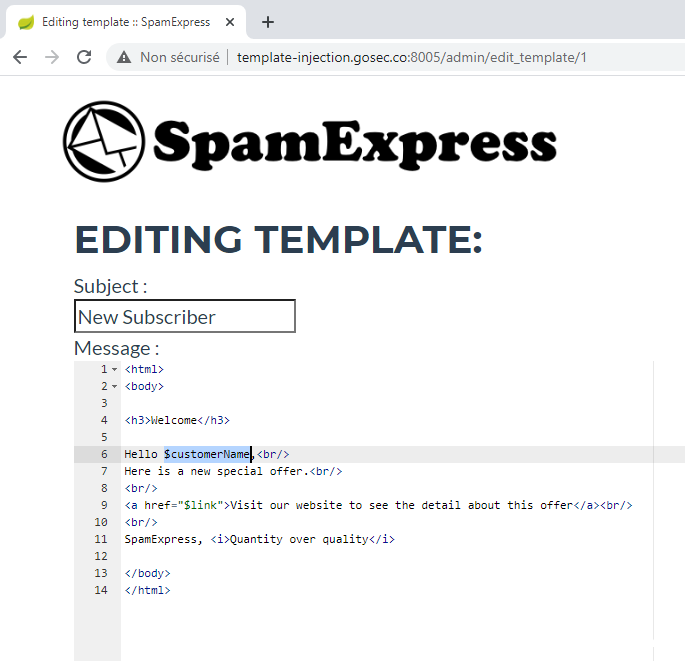This screenshot has width=685, height=661.
Task: Click the SpamExpress wordmark title
Action: tap(354, 143)
